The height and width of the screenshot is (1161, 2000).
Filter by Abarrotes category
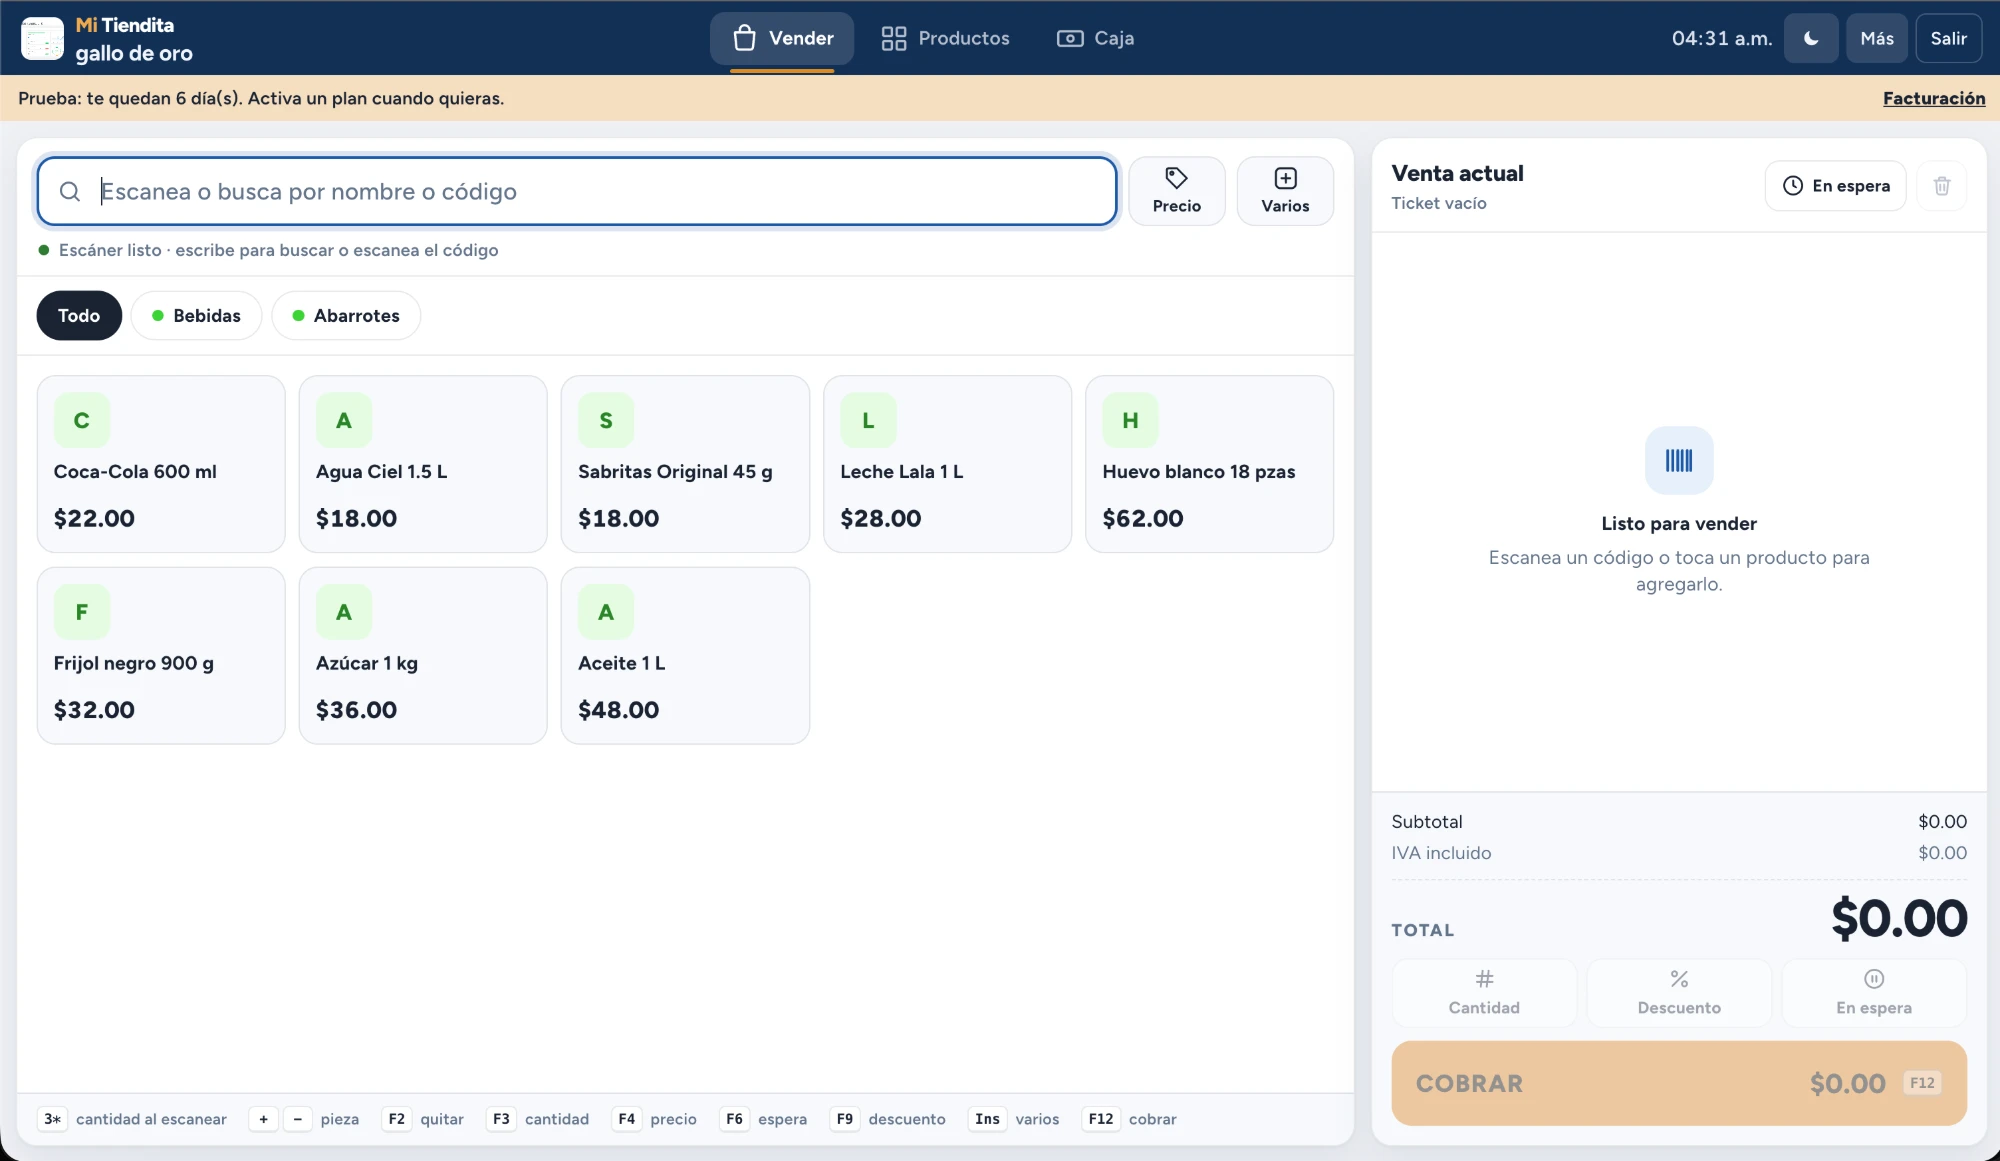[x=346, y=315]
